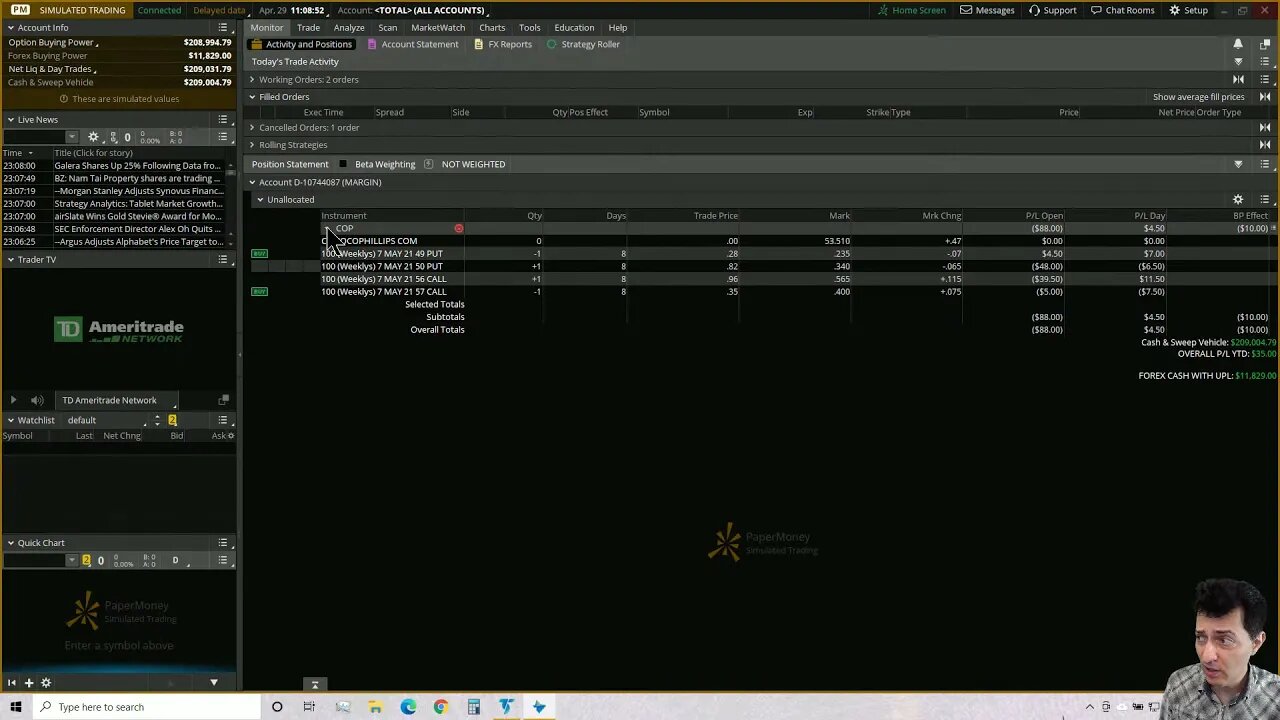1280x720 pixels.
Task: Click the left sidebar add gadget plus icon
Action: (x=29, y=683)
